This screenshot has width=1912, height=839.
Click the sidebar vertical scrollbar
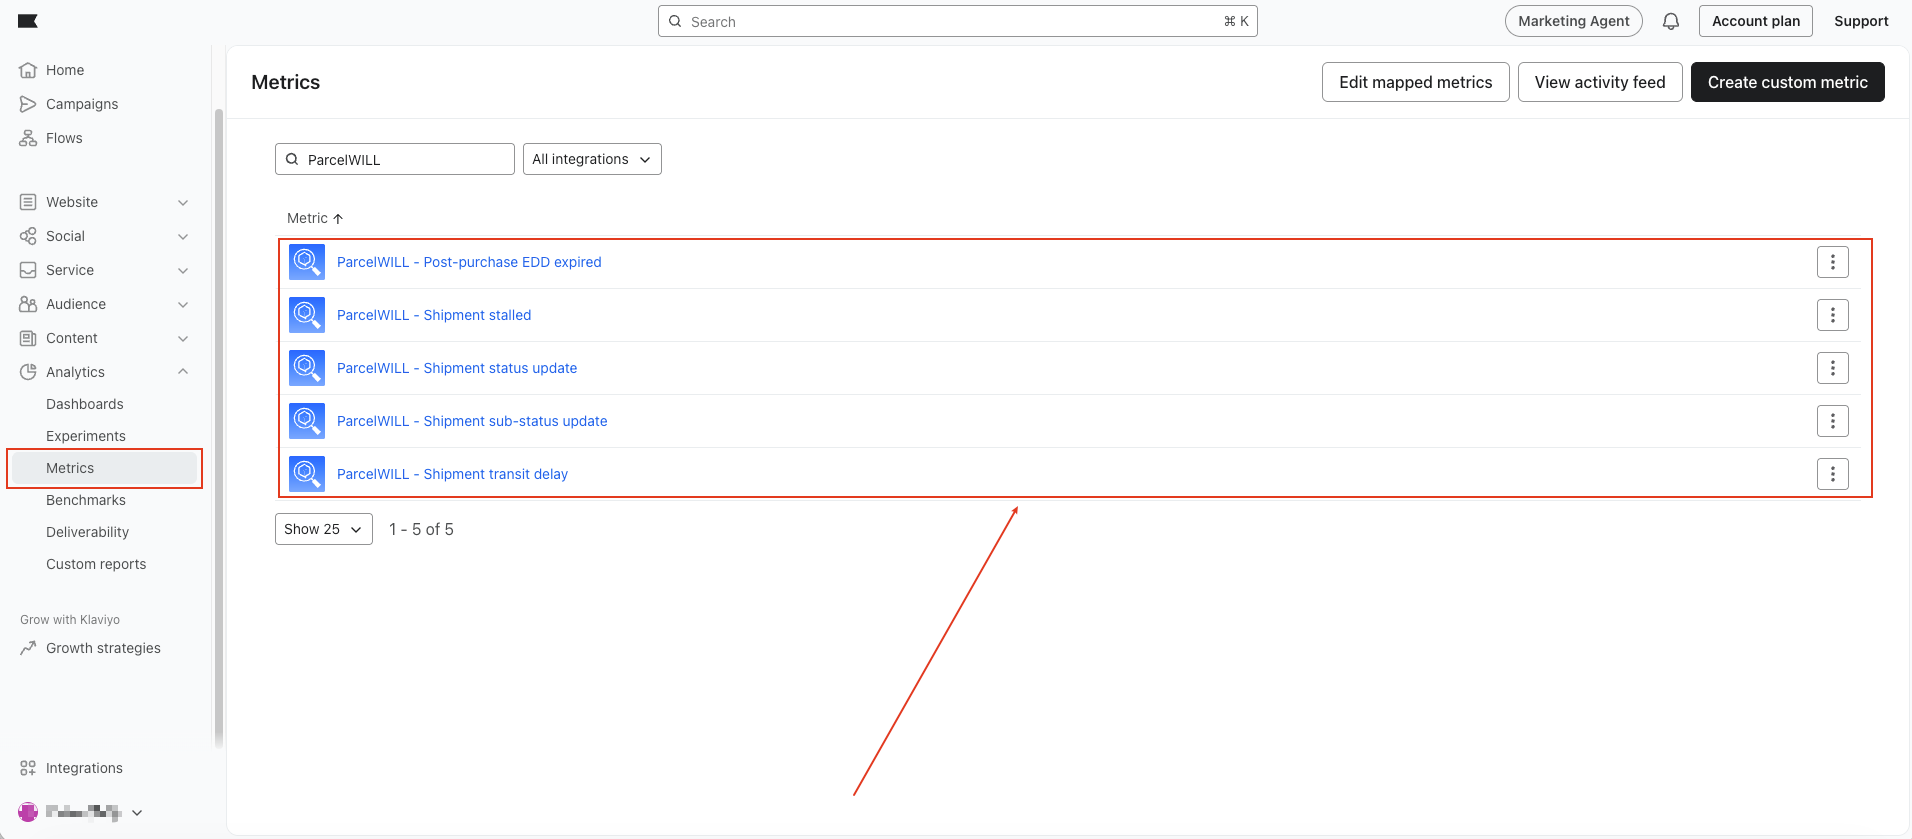pos(218,428)
